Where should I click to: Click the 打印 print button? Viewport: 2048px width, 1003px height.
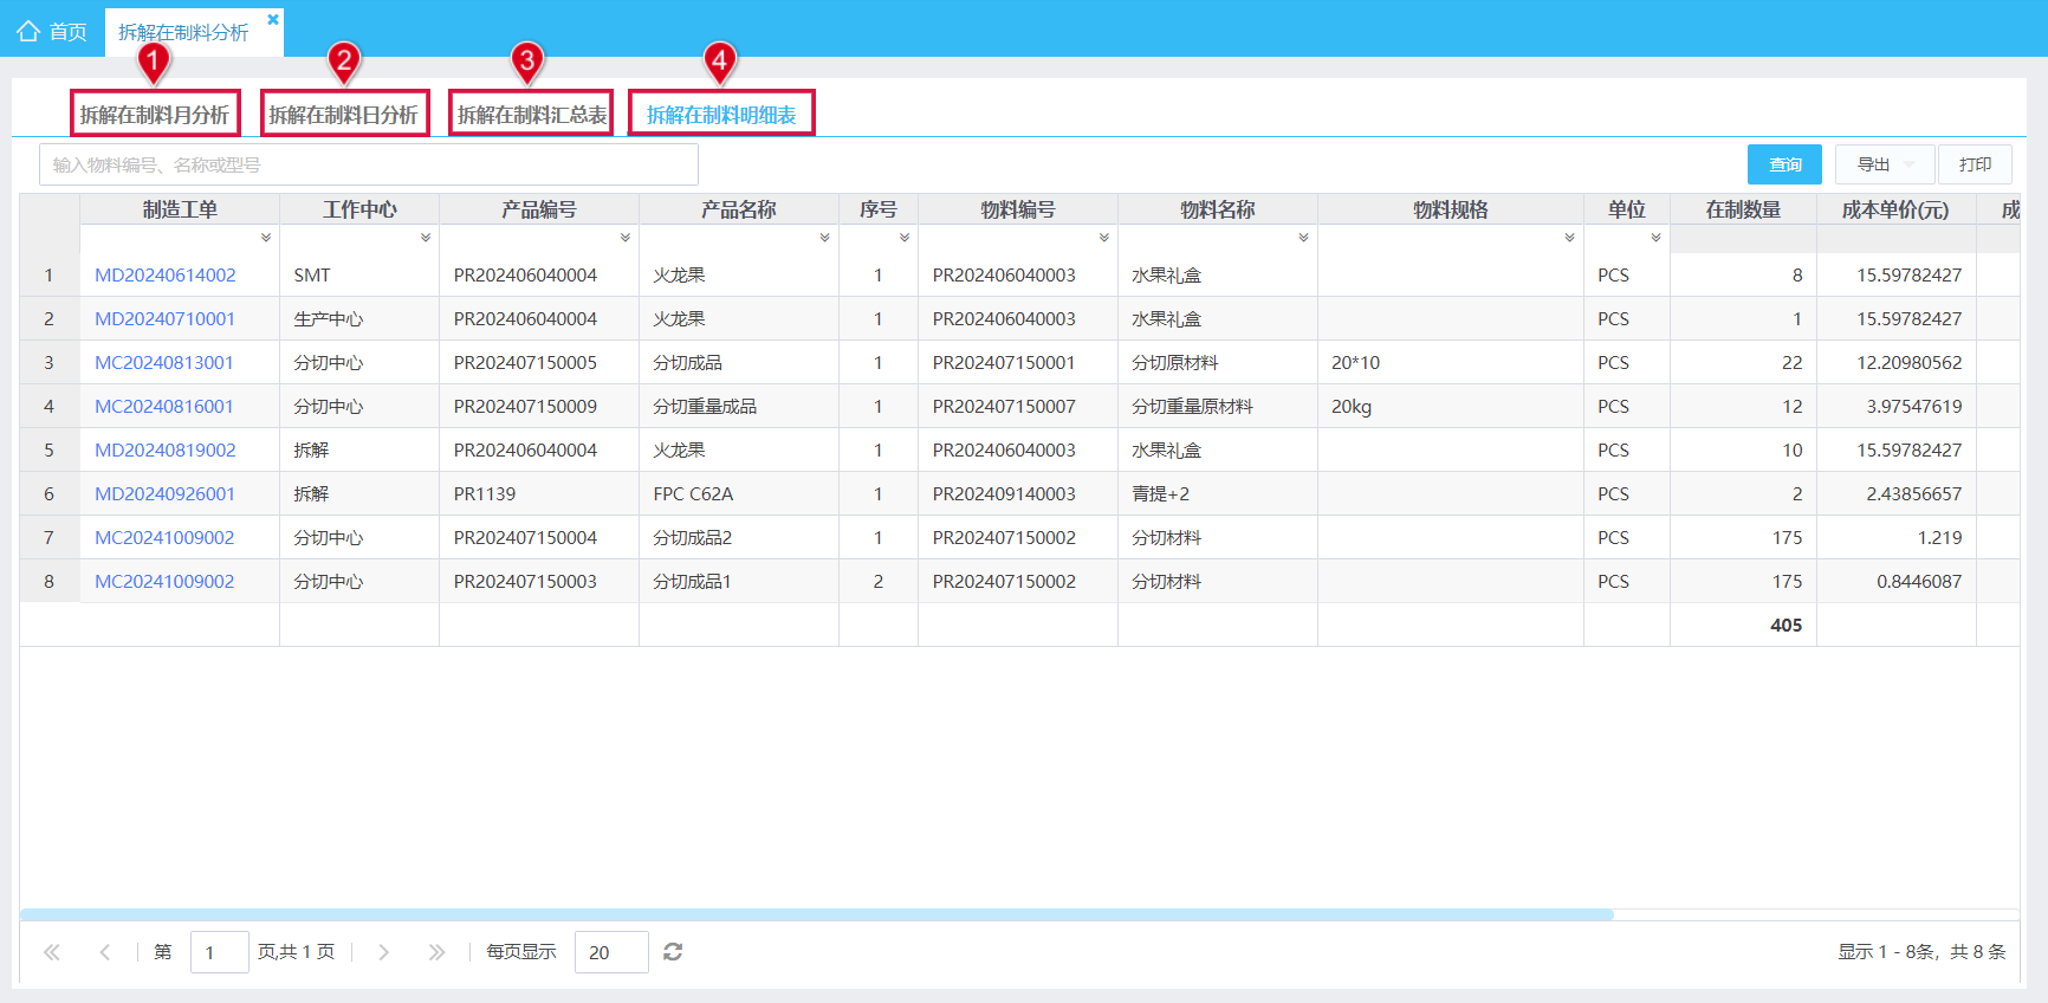point(1975,164)
